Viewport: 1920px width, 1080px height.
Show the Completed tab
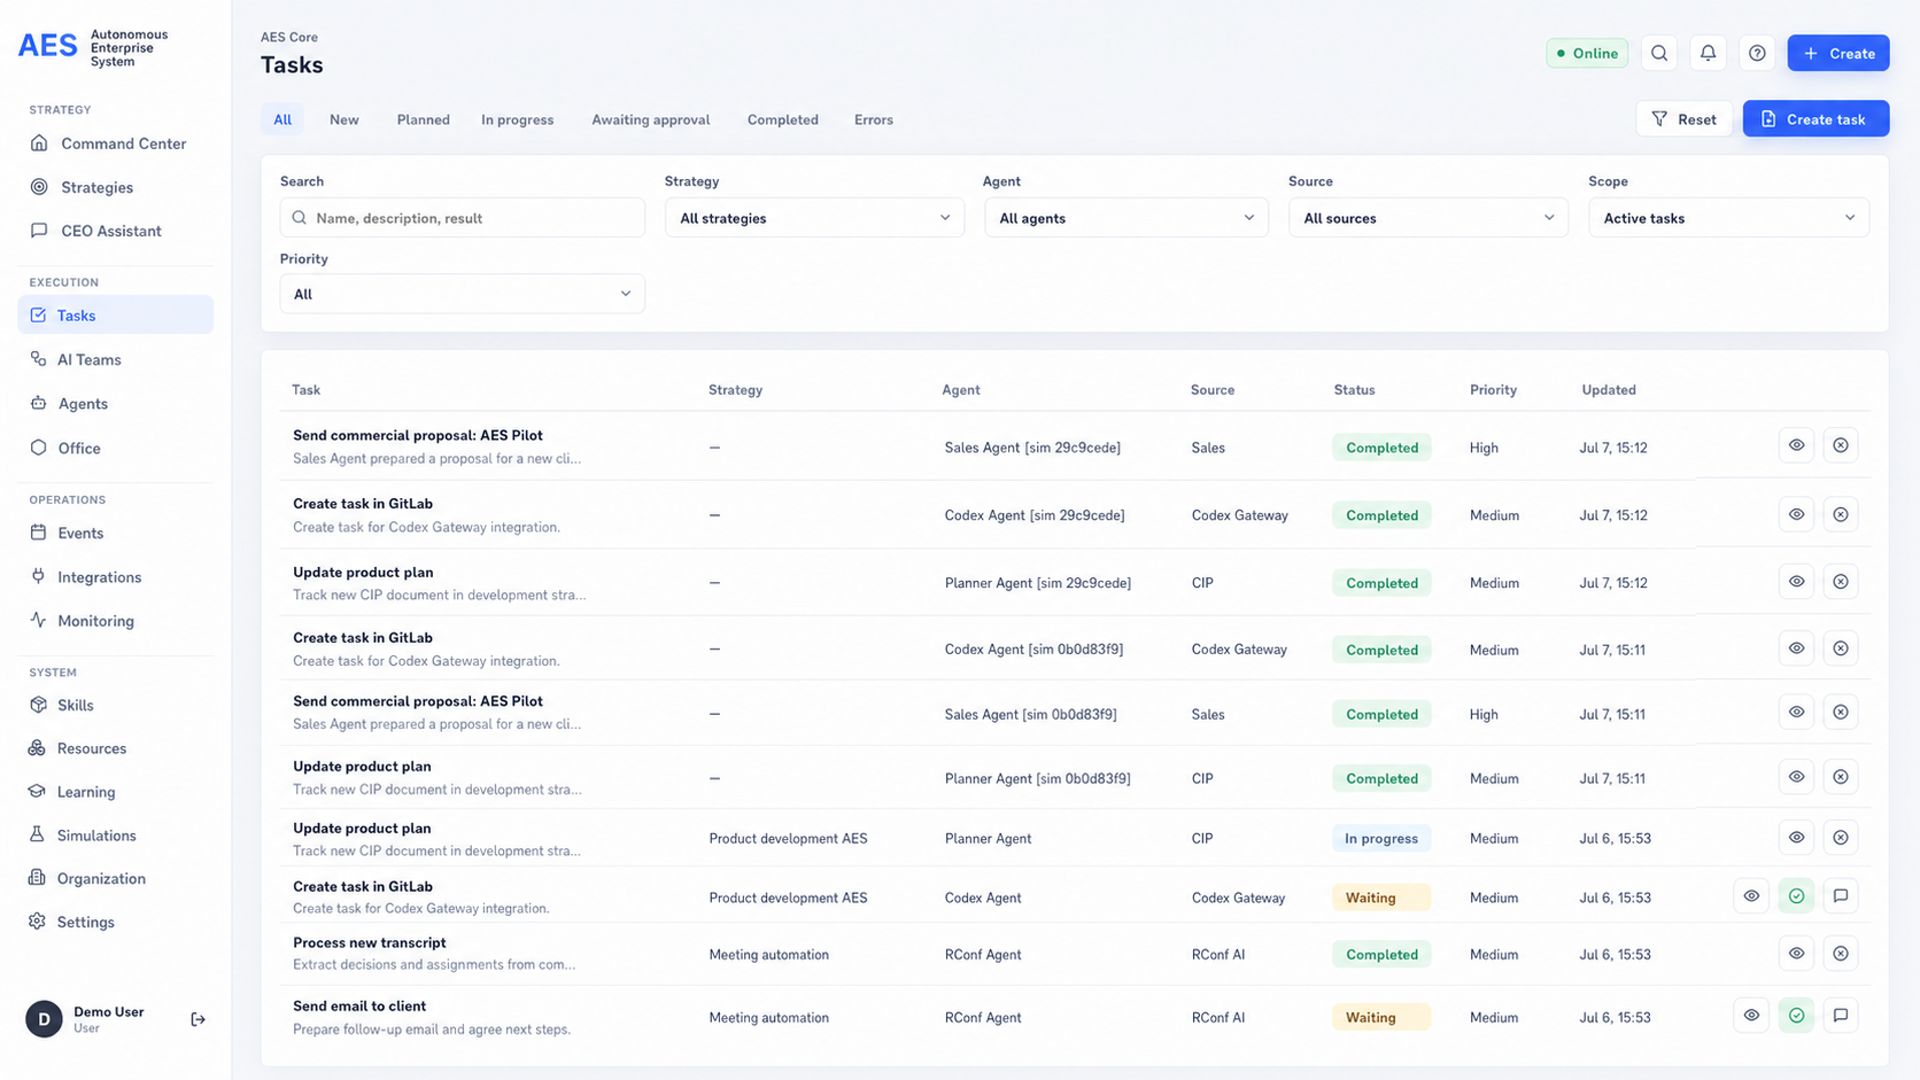pyautogui.click(x=783, y=119)
